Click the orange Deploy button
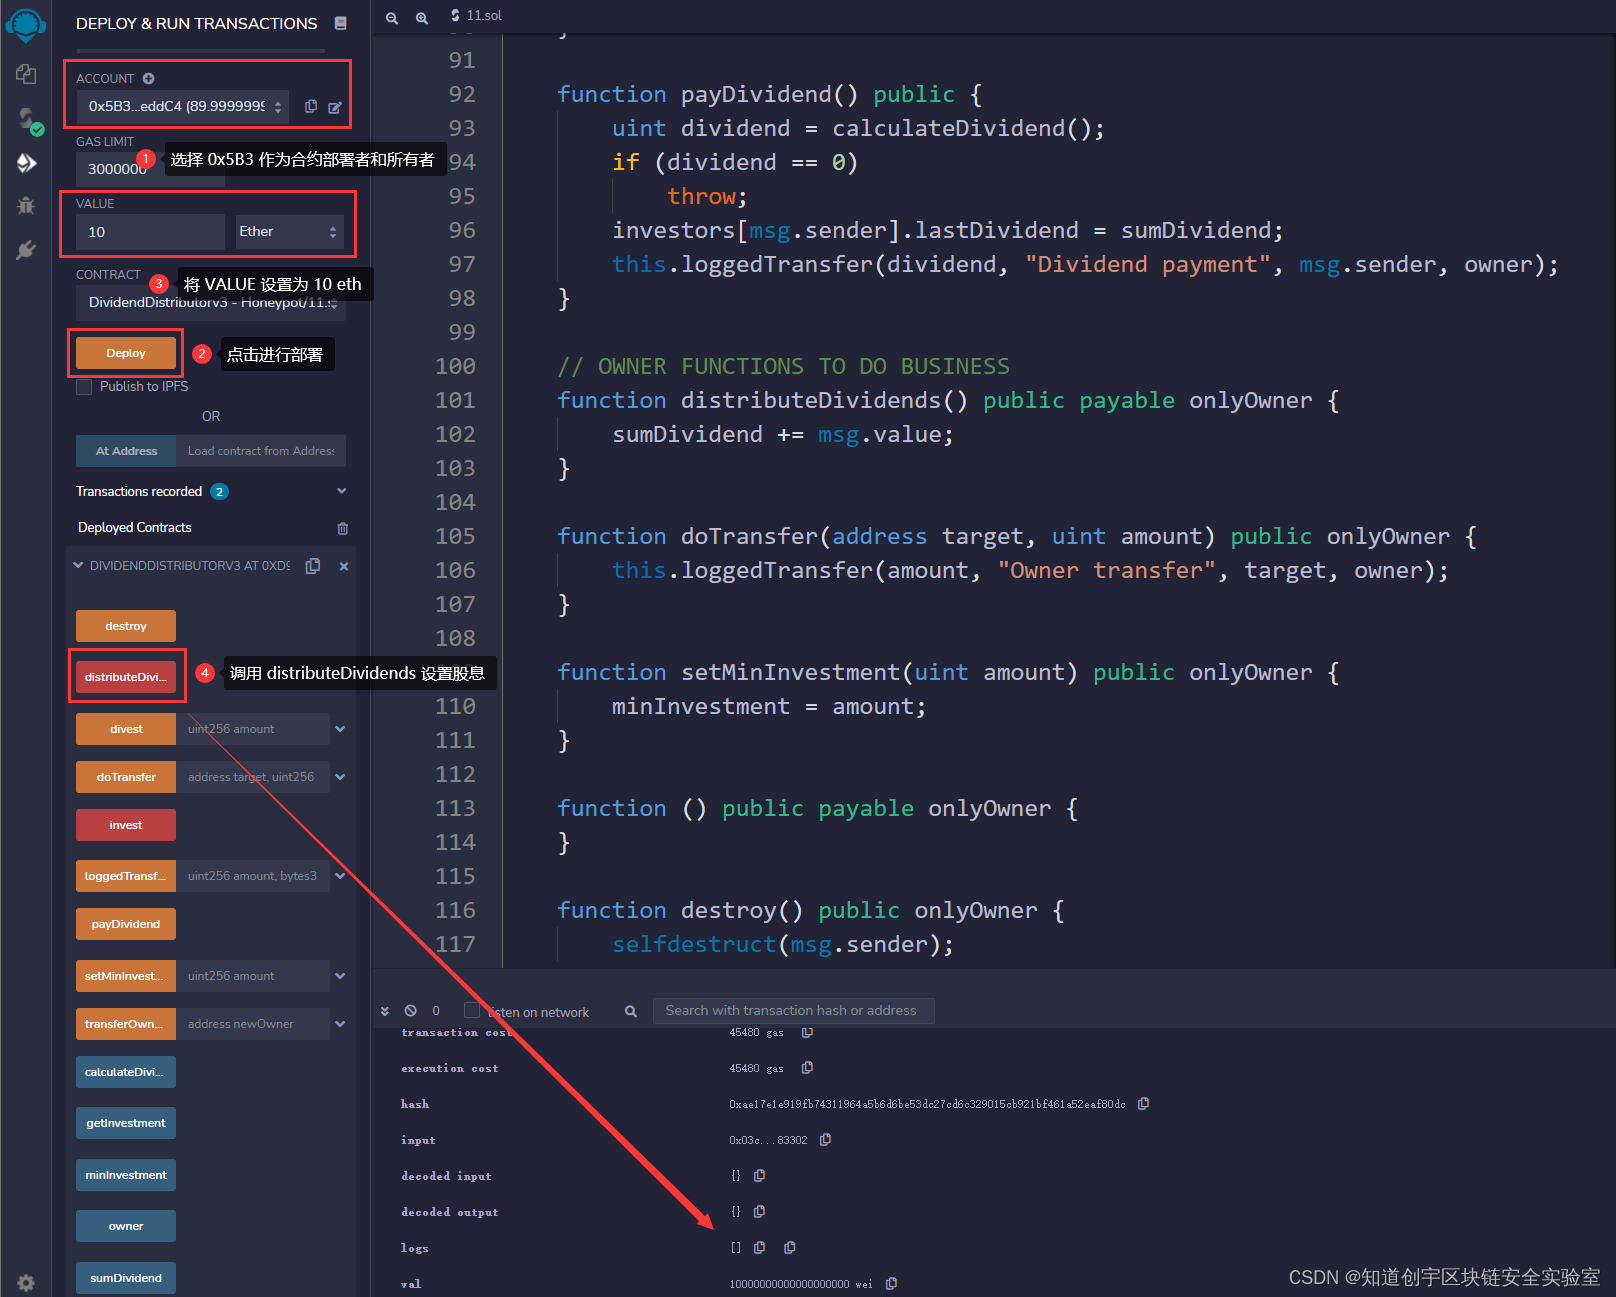 126,353
